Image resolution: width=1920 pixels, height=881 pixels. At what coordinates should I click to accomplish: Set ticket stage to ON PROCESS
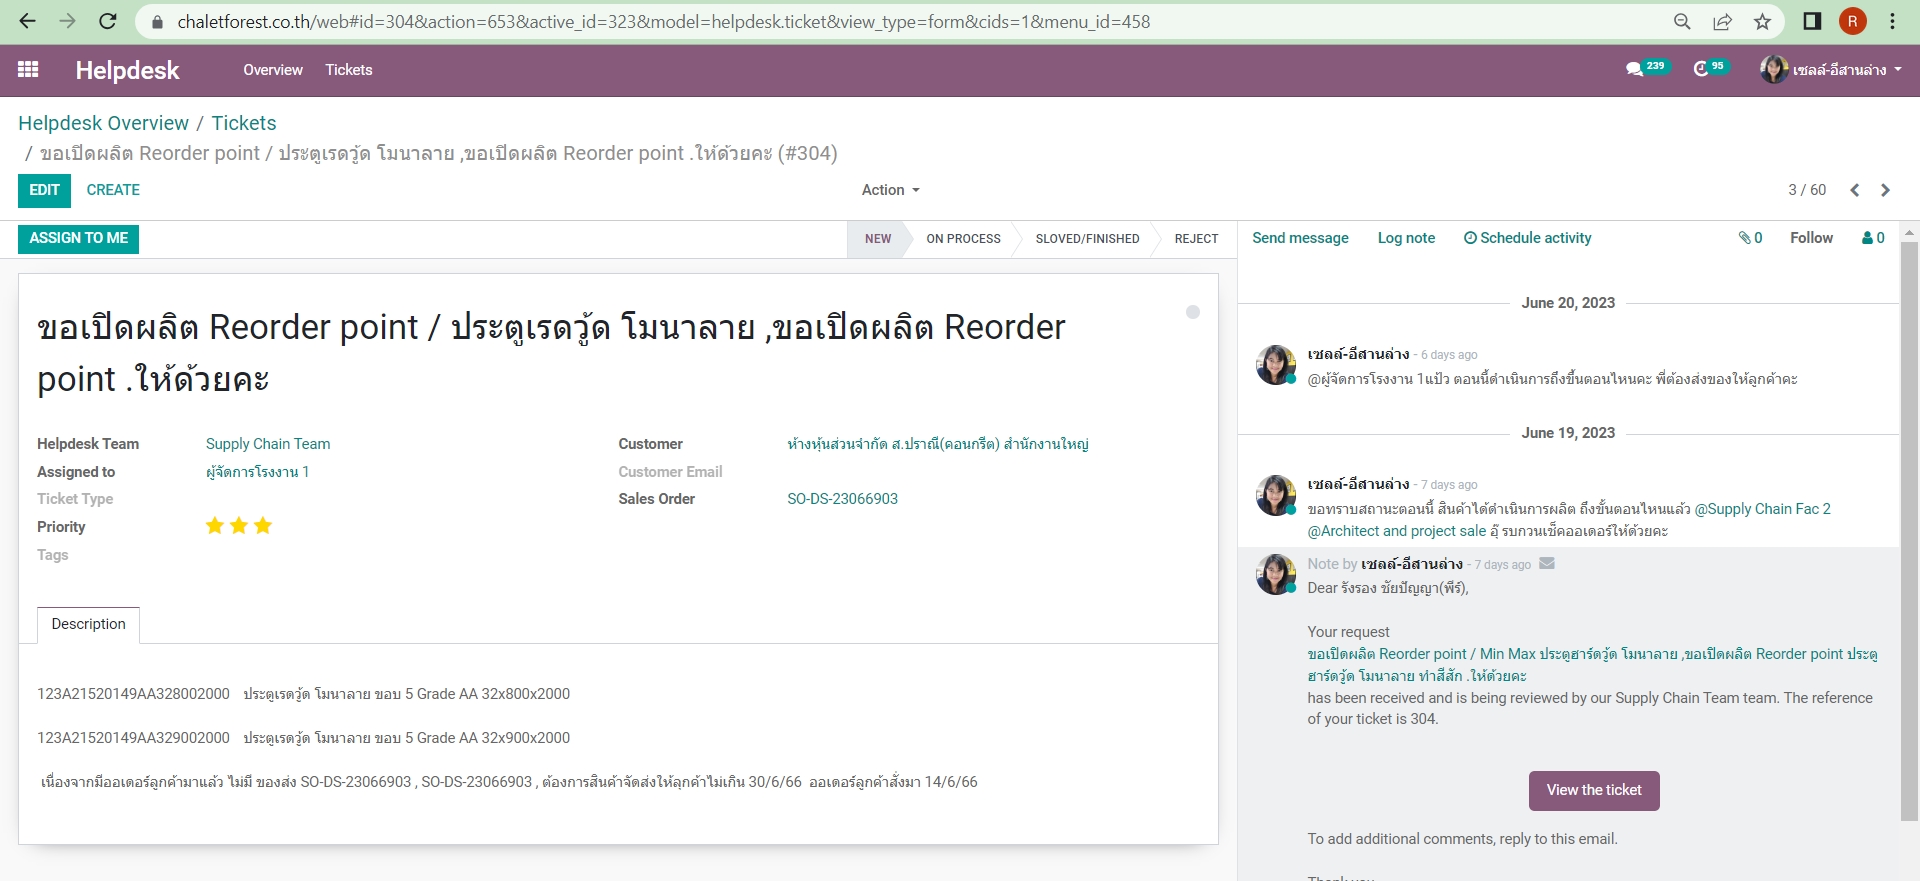pyautogui.click(x=962, y=239)
